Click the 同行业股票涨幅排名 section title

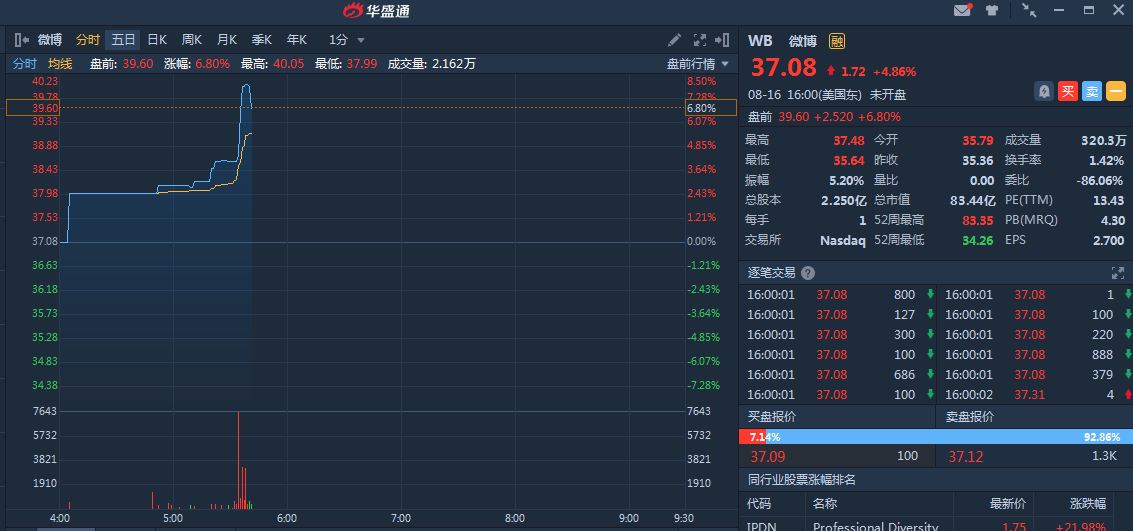[x=801, y=480]
